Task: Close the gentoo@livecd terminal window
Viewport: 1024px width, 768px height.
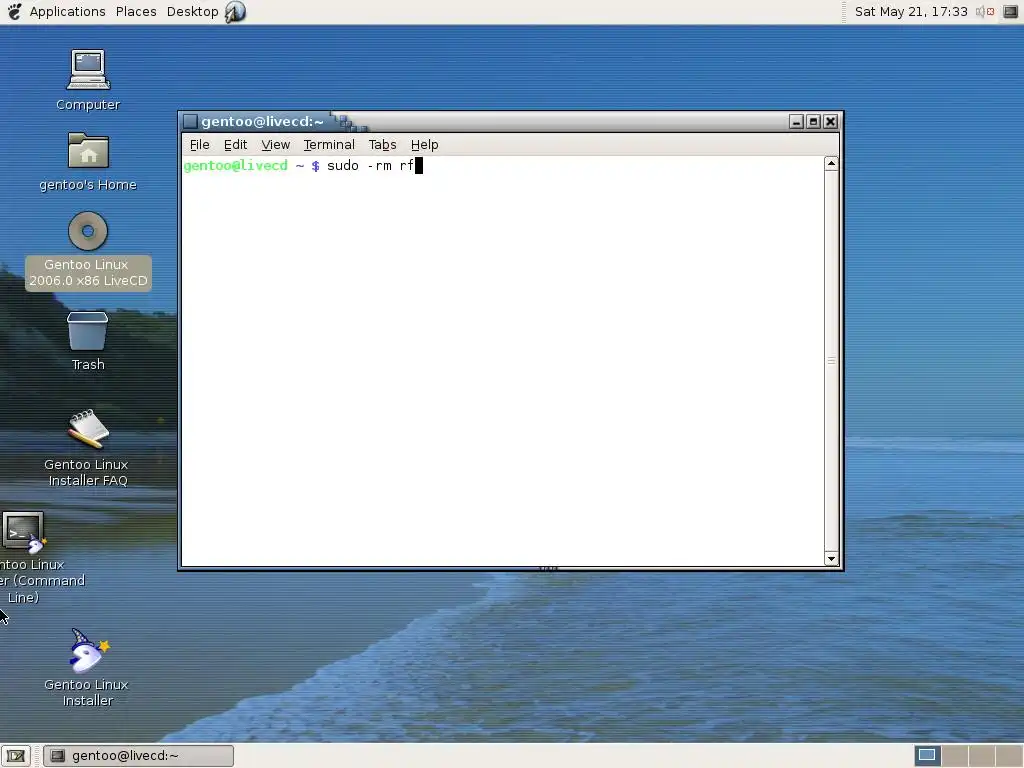Action: pos(830,121)
